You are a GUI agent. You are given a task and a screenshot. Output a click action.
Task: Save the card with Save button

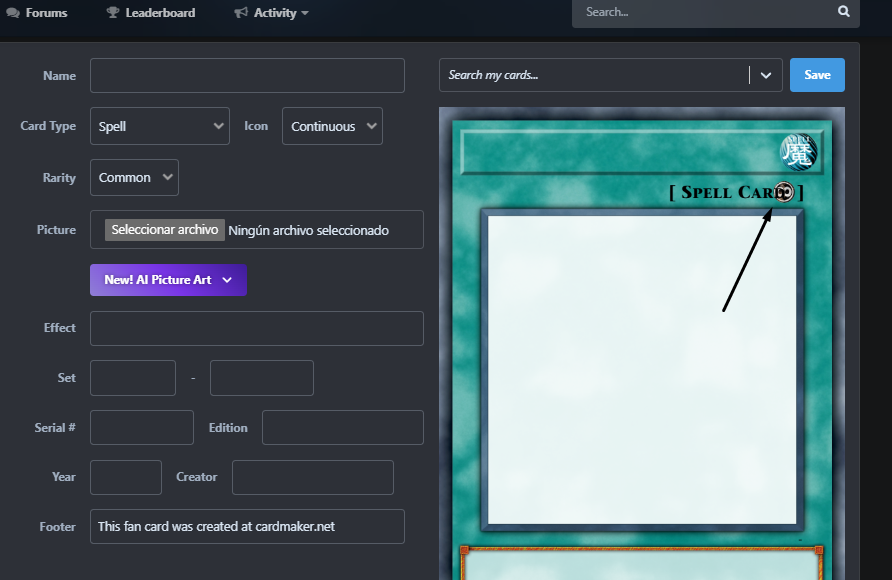(817, 75)
